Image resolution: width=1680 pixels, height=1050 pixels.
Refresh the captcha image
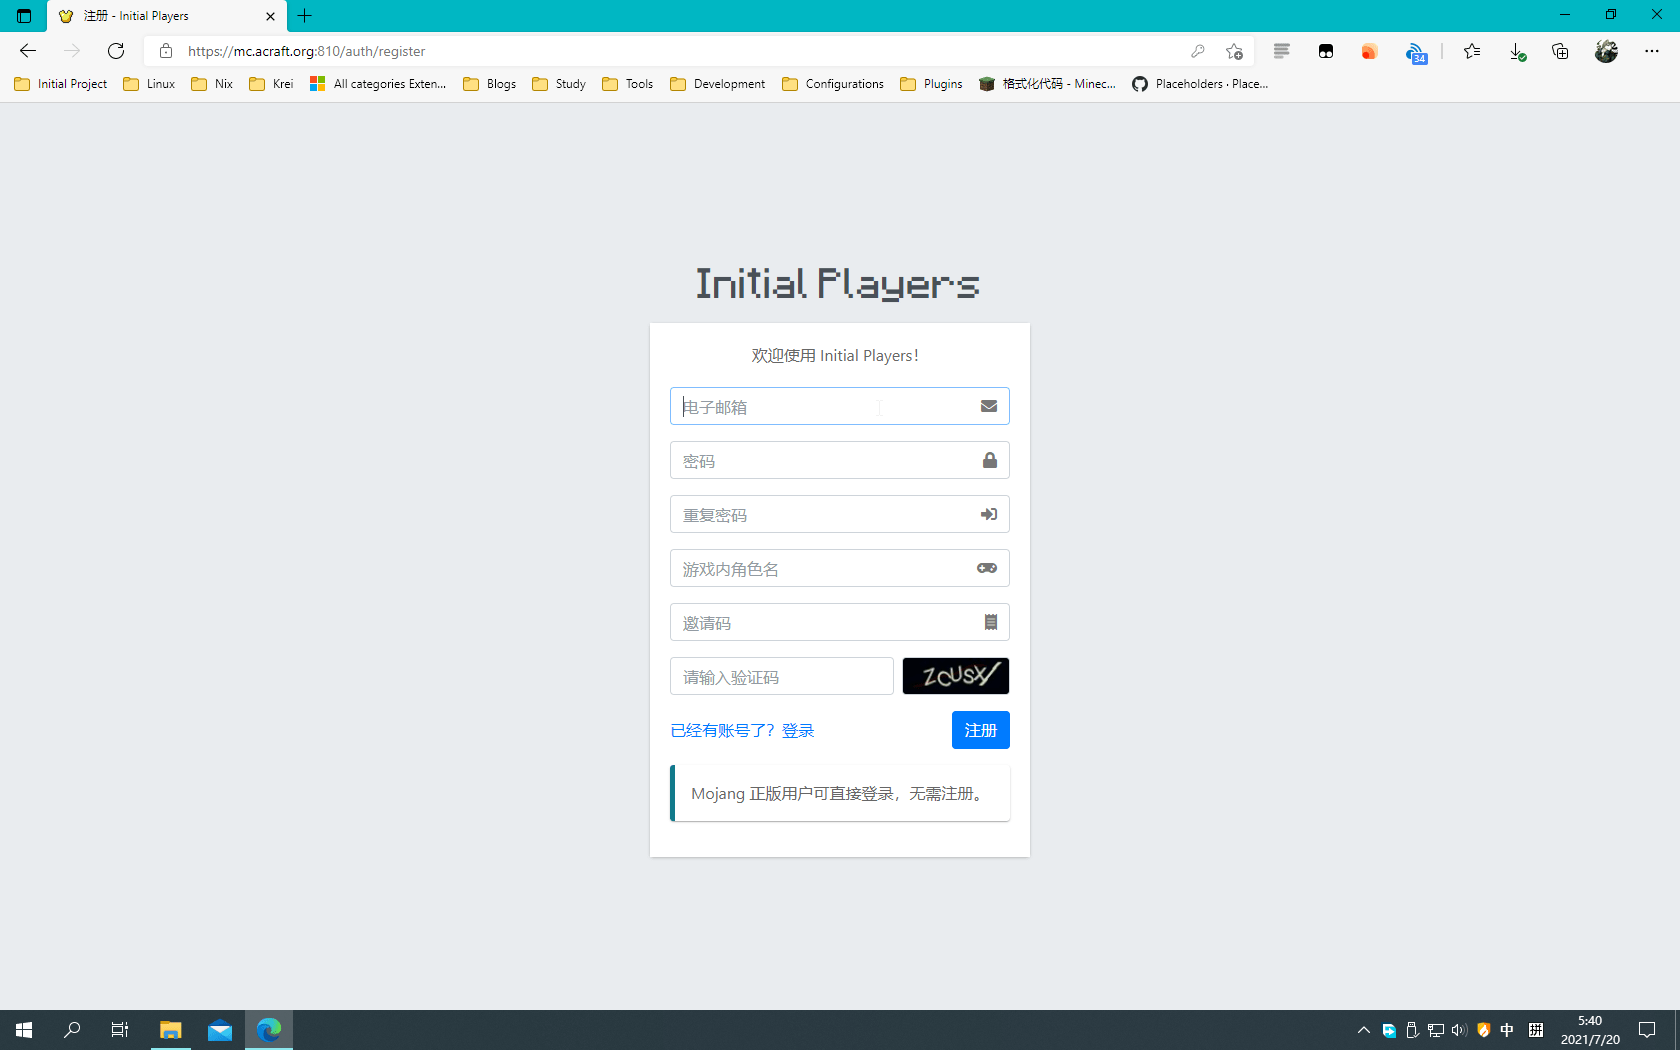click(x=955, y=676)
